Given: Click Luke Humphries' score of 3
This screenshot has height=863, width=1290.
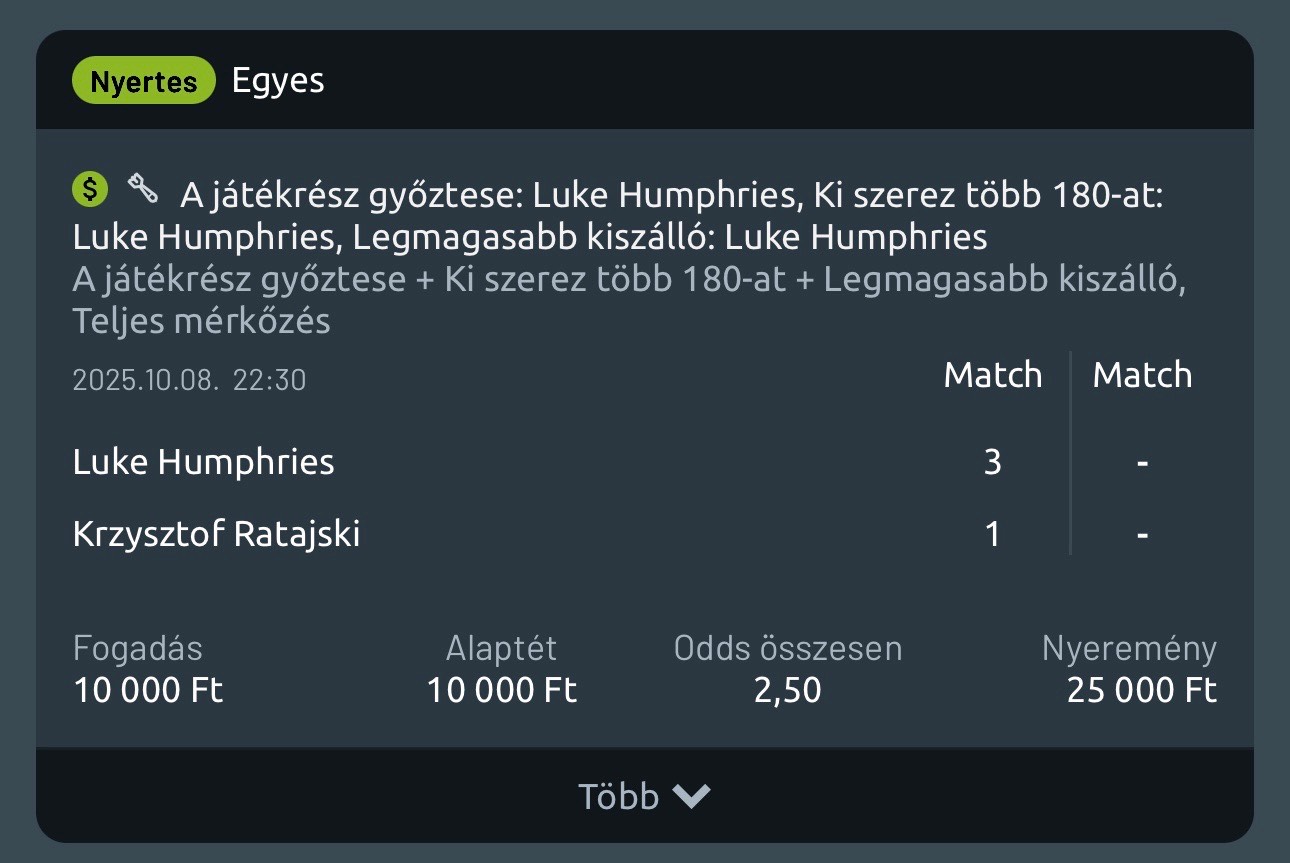Looking at the screenshot, I should tap(992, 462).
